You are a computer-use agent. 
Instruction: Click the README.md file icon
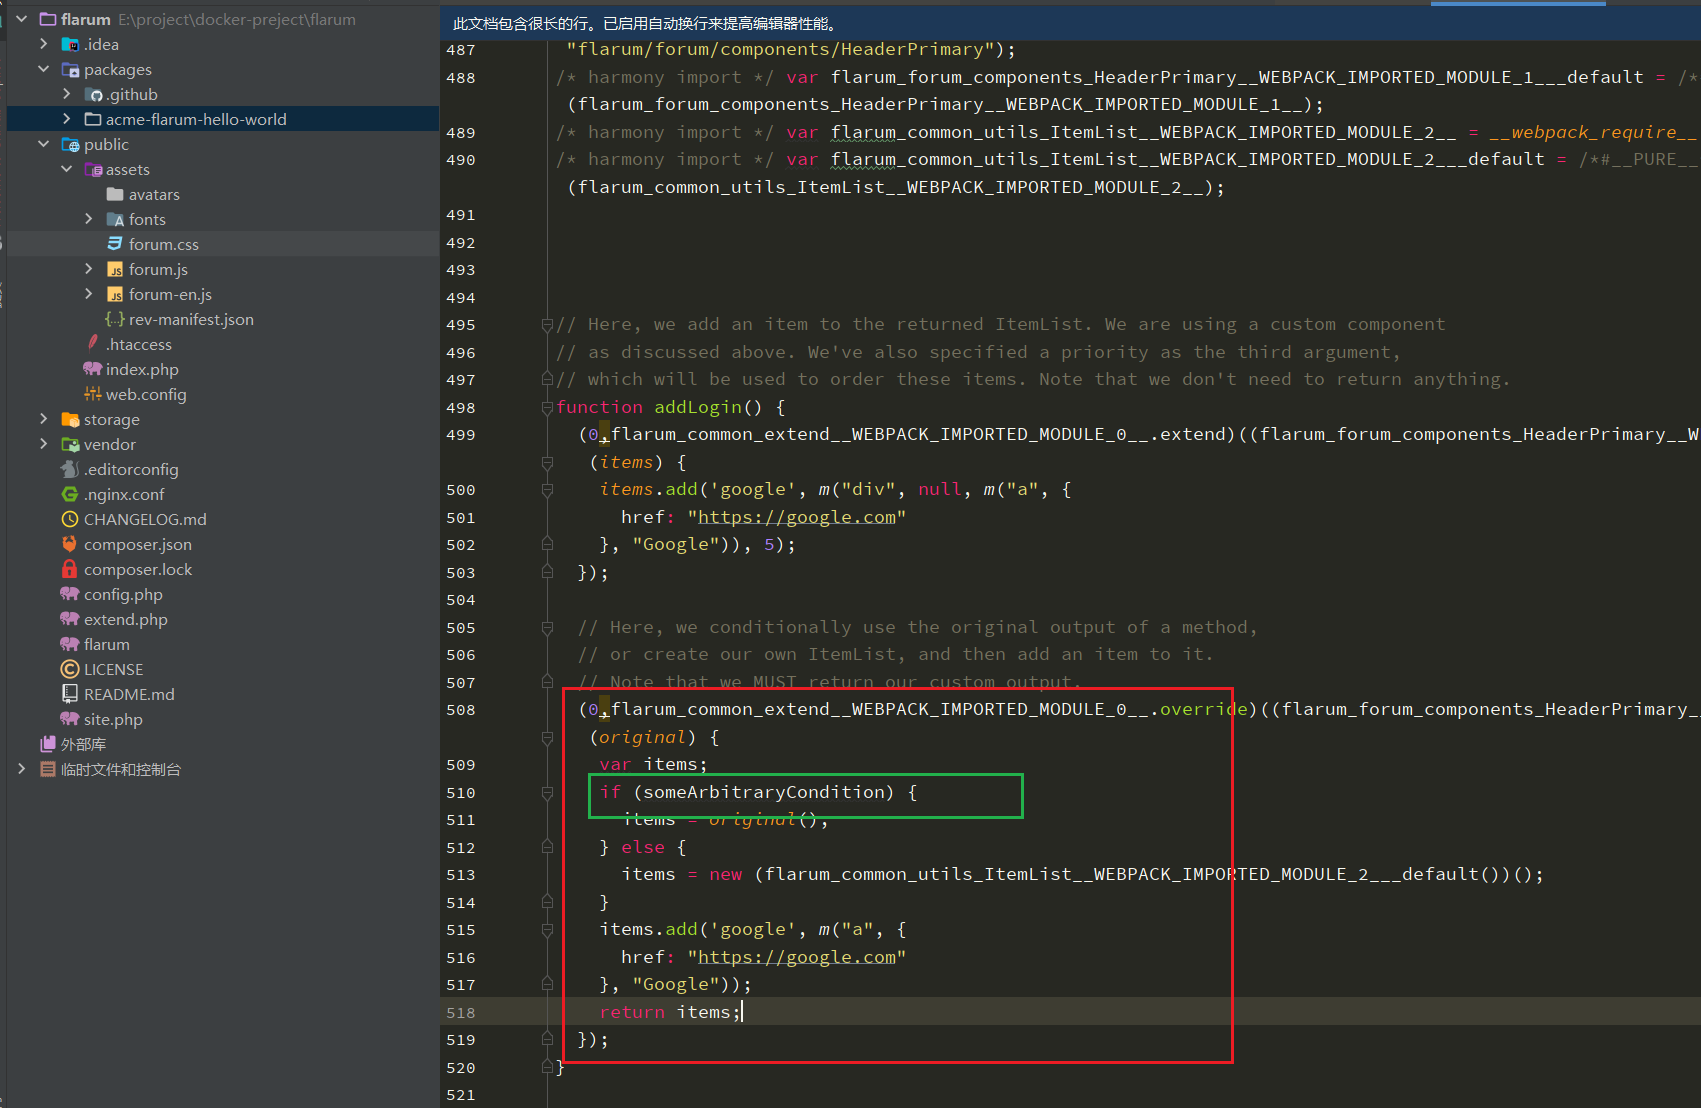(x=70, y=694)
